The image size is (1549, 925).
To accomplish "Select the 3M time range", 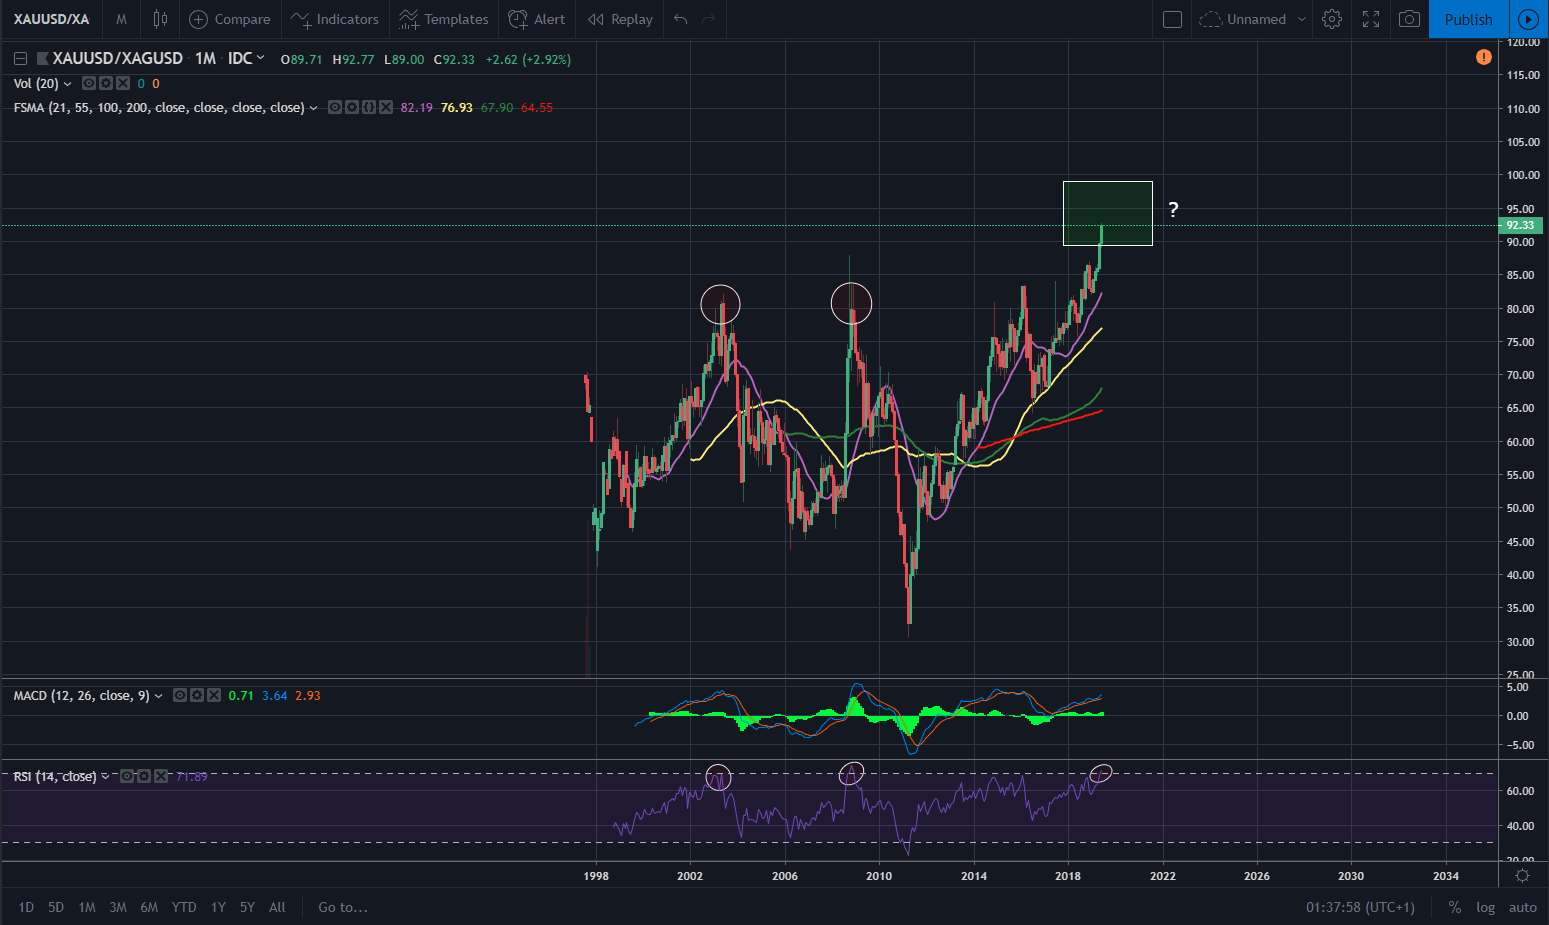I will click(x=118, y=907).
